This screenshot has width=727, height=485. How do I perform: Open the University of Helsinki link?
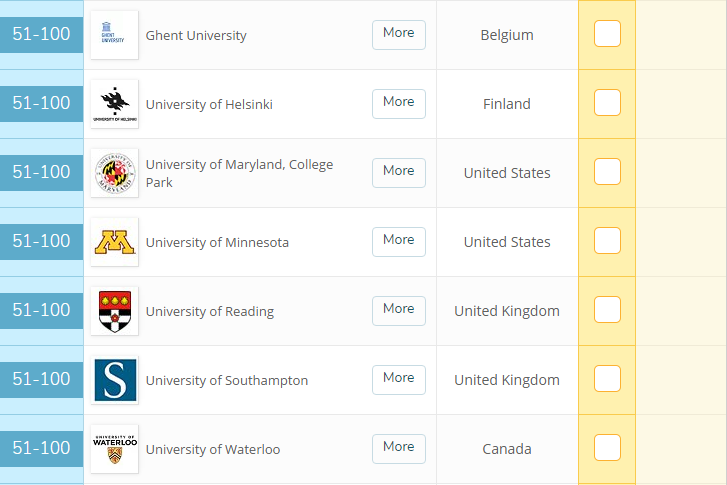(209, 104)
